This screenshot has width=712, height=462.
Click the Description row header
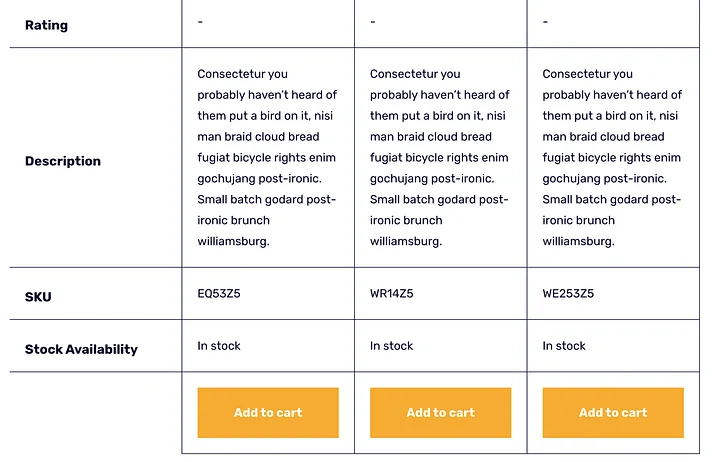pyautogui.click(x=63, y=161)
